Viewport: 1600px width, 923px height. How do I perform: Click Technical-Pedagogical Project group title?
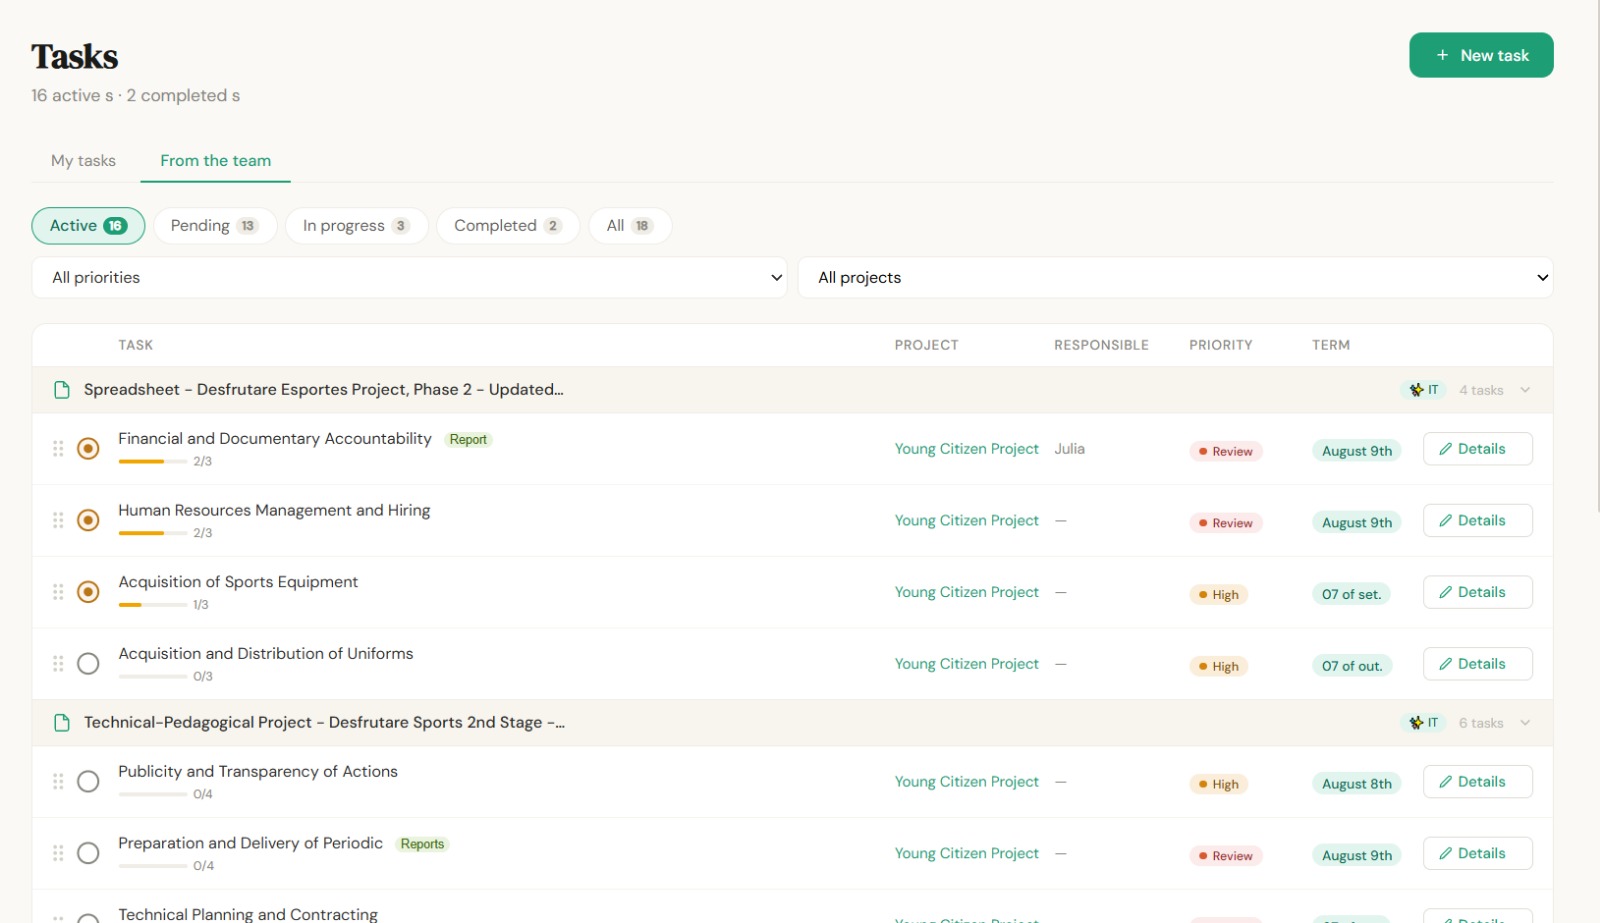click(324, 723)
